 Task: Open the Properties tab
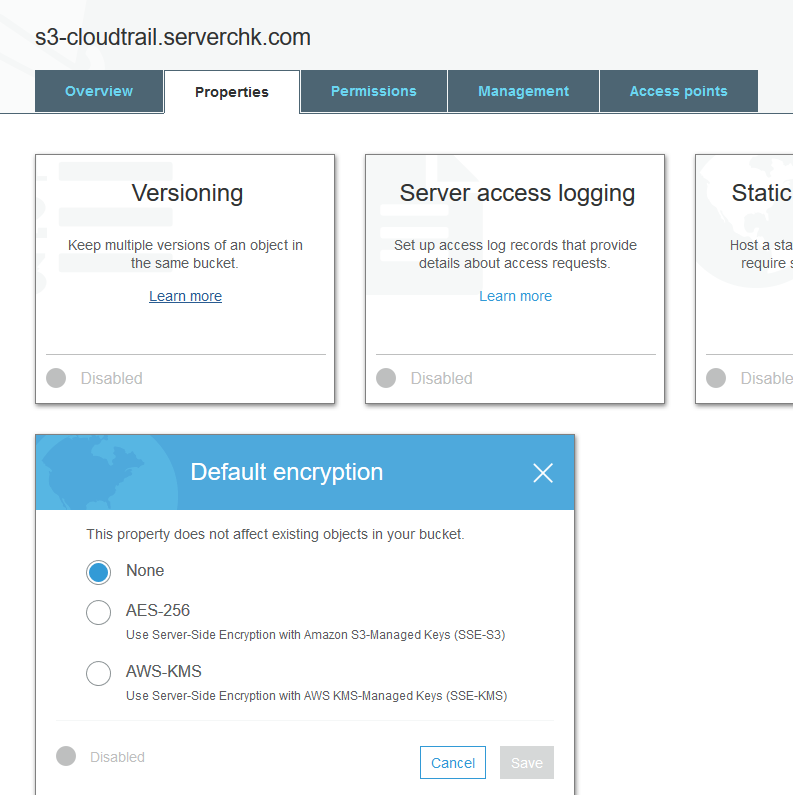[232, 92]
